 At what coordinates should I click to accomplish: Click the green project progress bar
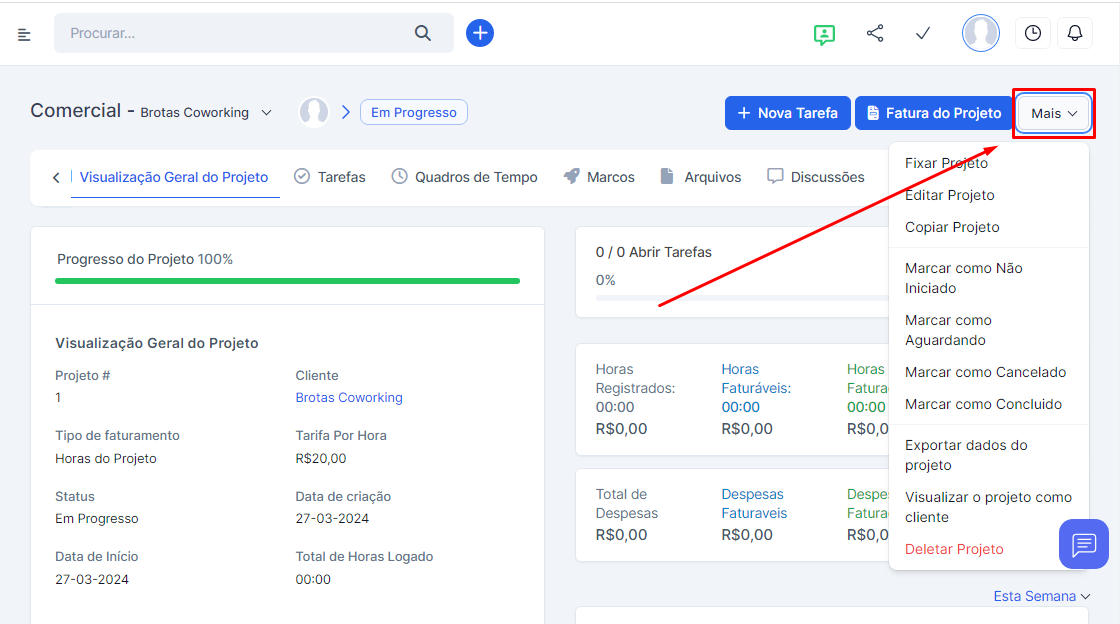click(287, 281)
